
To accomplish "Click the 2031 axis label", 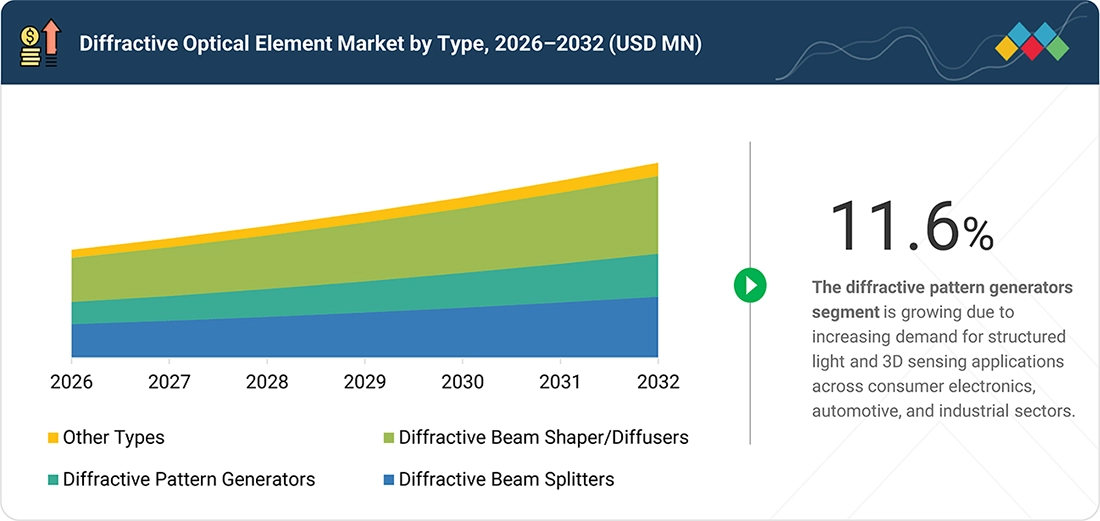I will (x=560, y=382).
